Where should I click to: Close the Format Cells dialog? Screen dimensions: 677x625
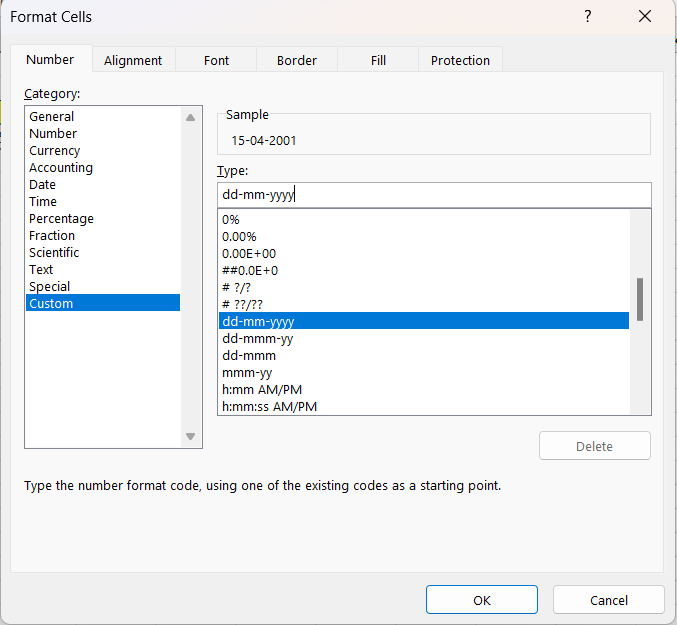645,16
